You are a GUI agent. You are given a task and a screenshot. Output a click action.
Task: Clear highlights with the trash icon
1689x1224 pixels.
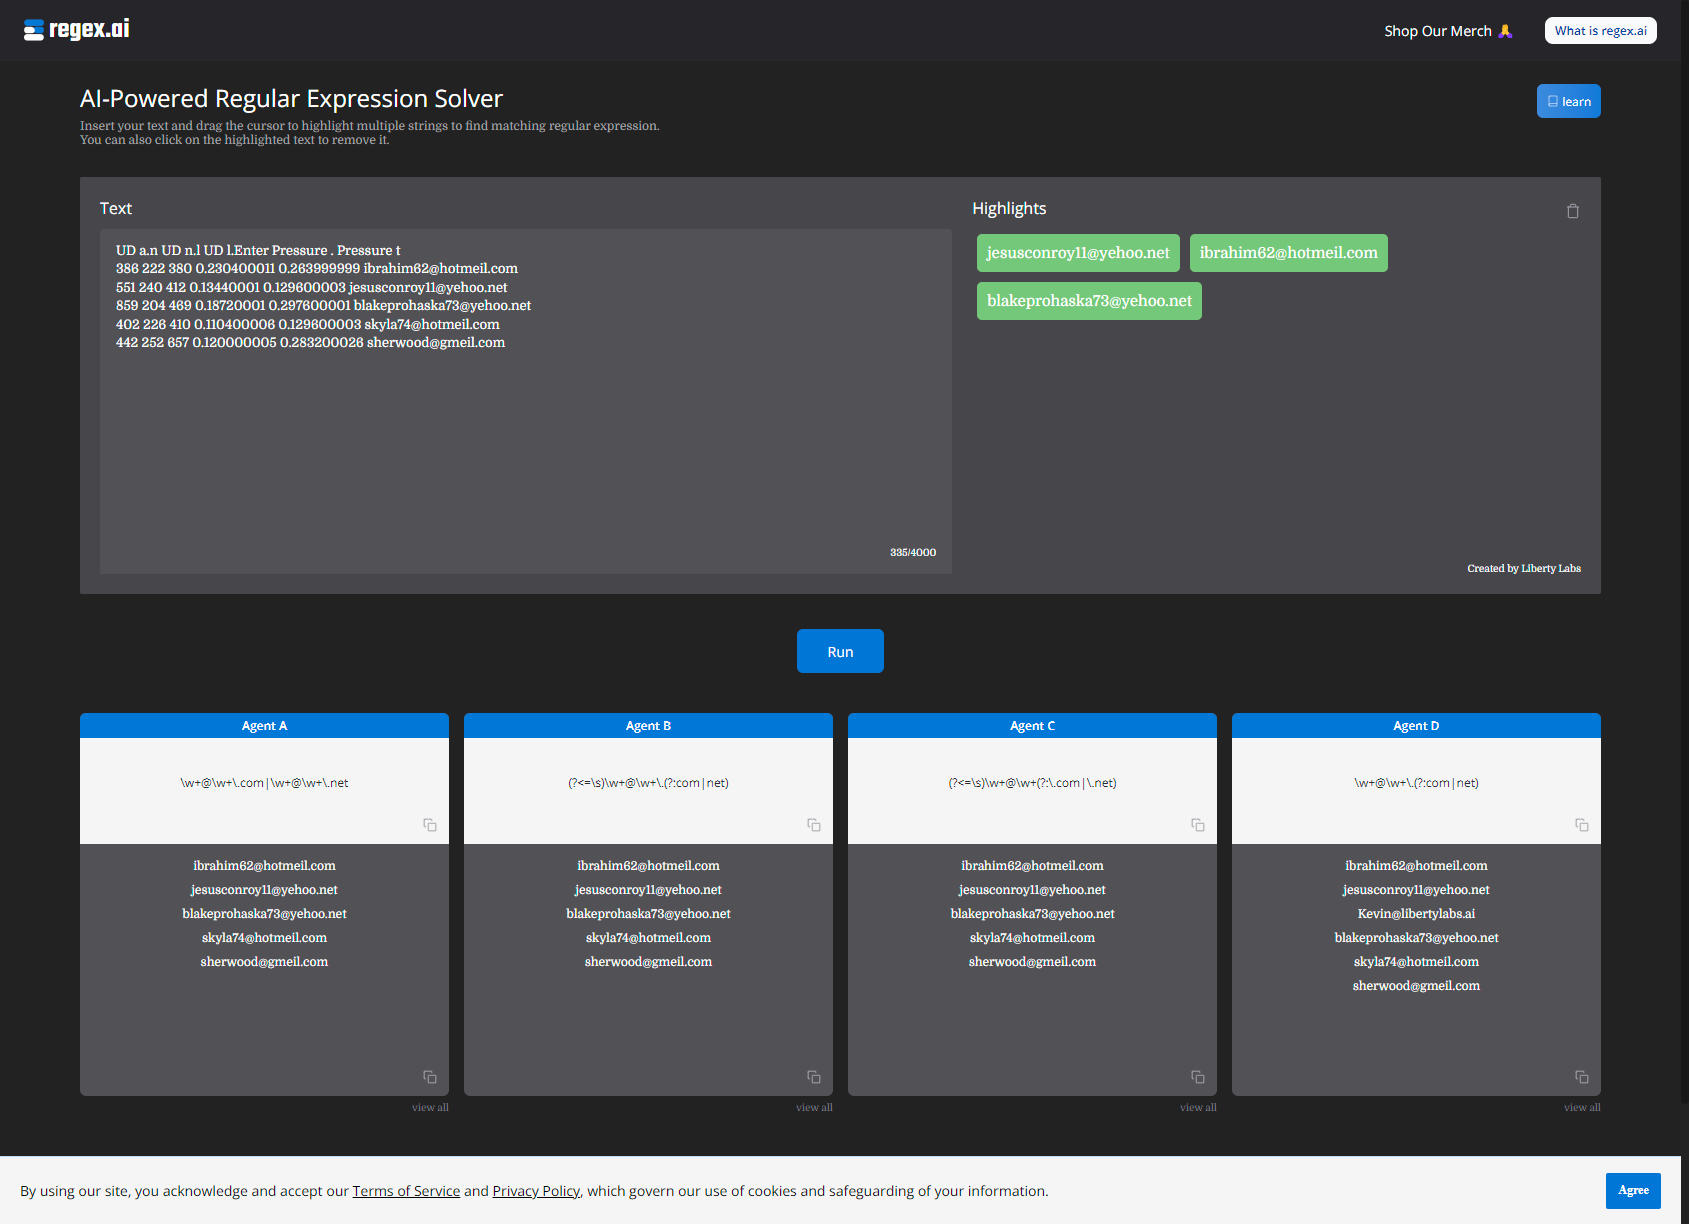coord(1572,211)
